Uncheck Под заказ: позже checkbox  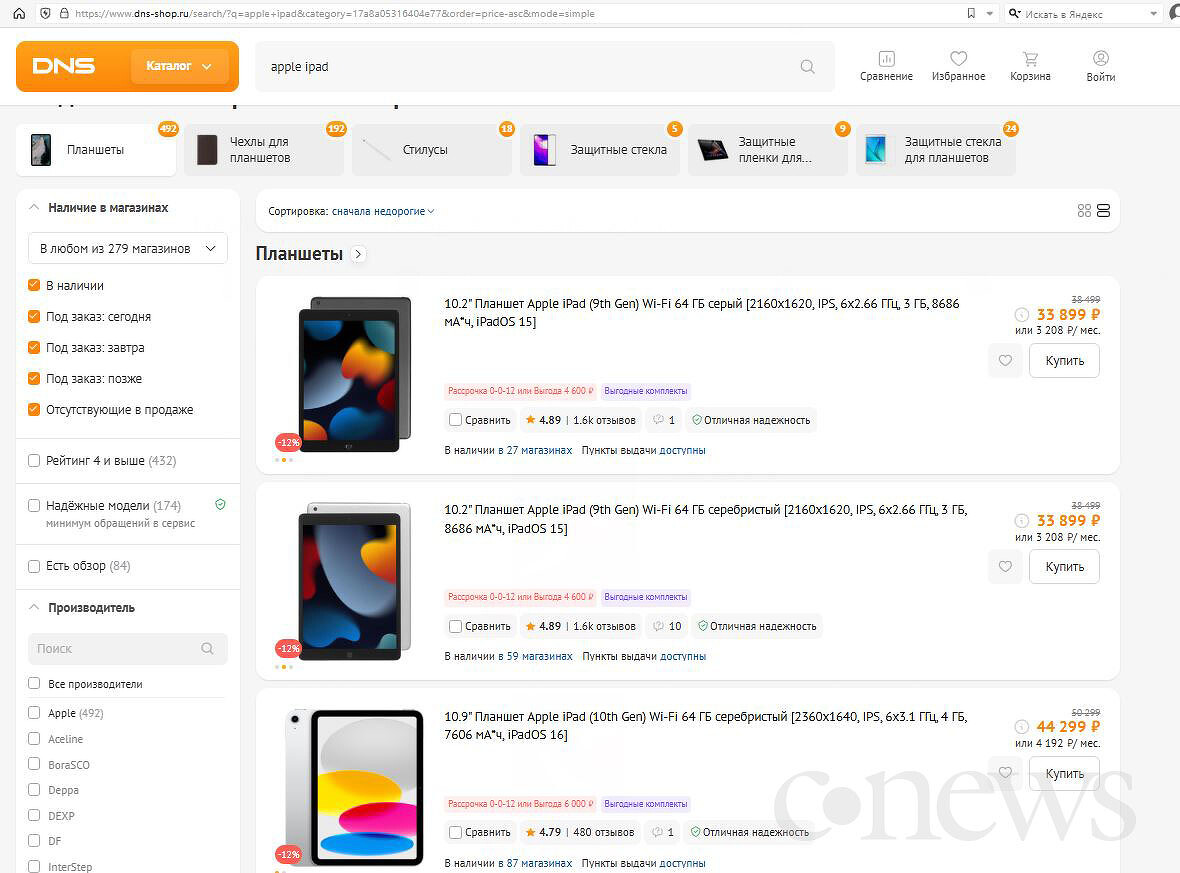(x=34, y=379)
